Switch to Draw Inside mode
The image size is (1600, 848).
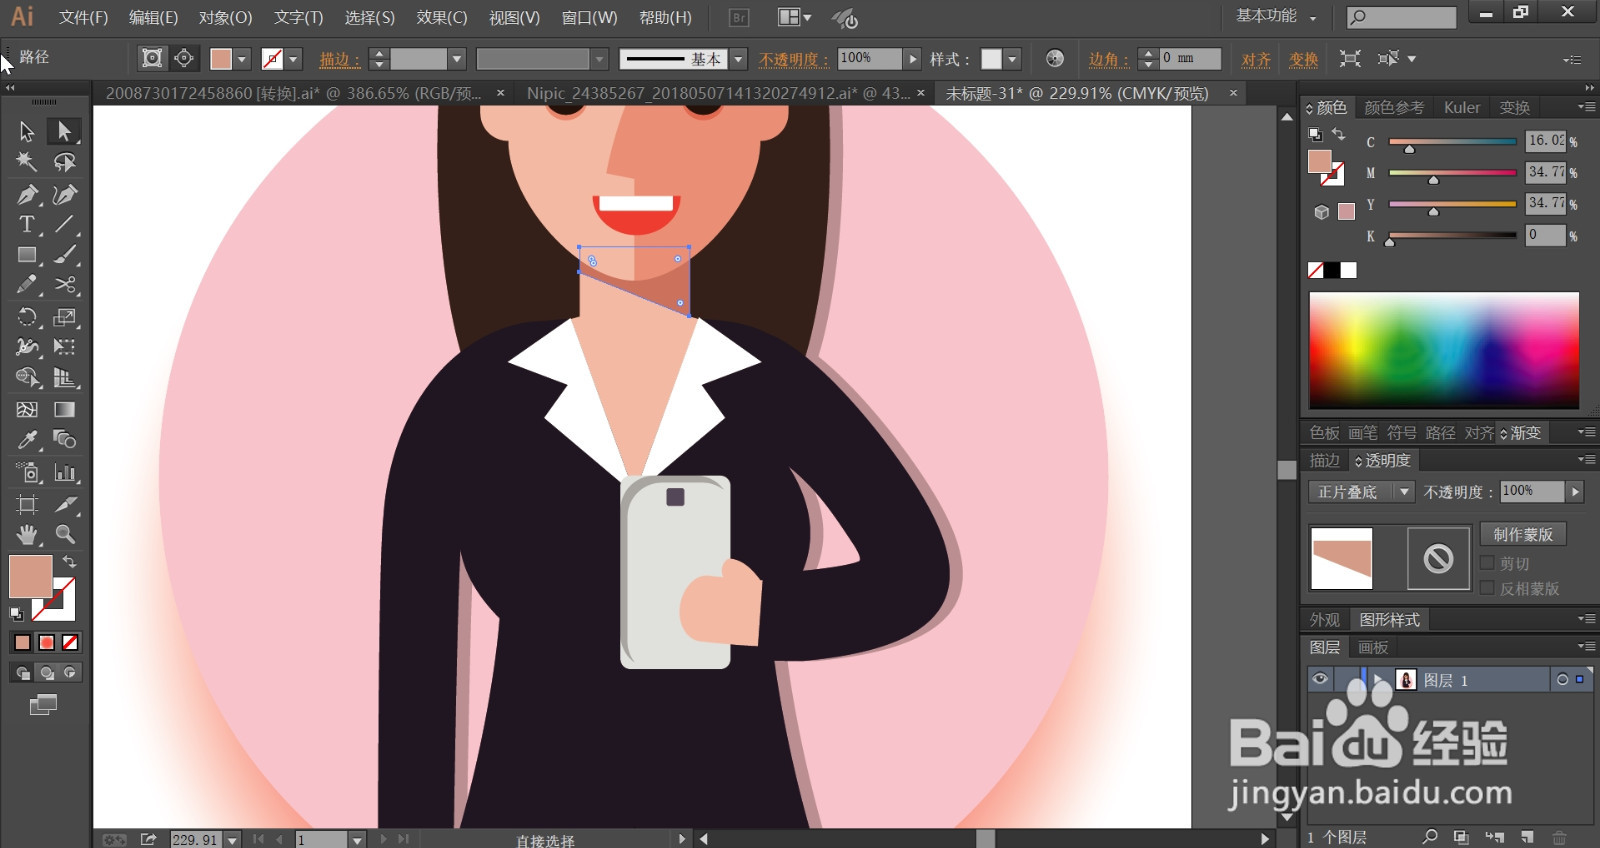coord(70,673)
